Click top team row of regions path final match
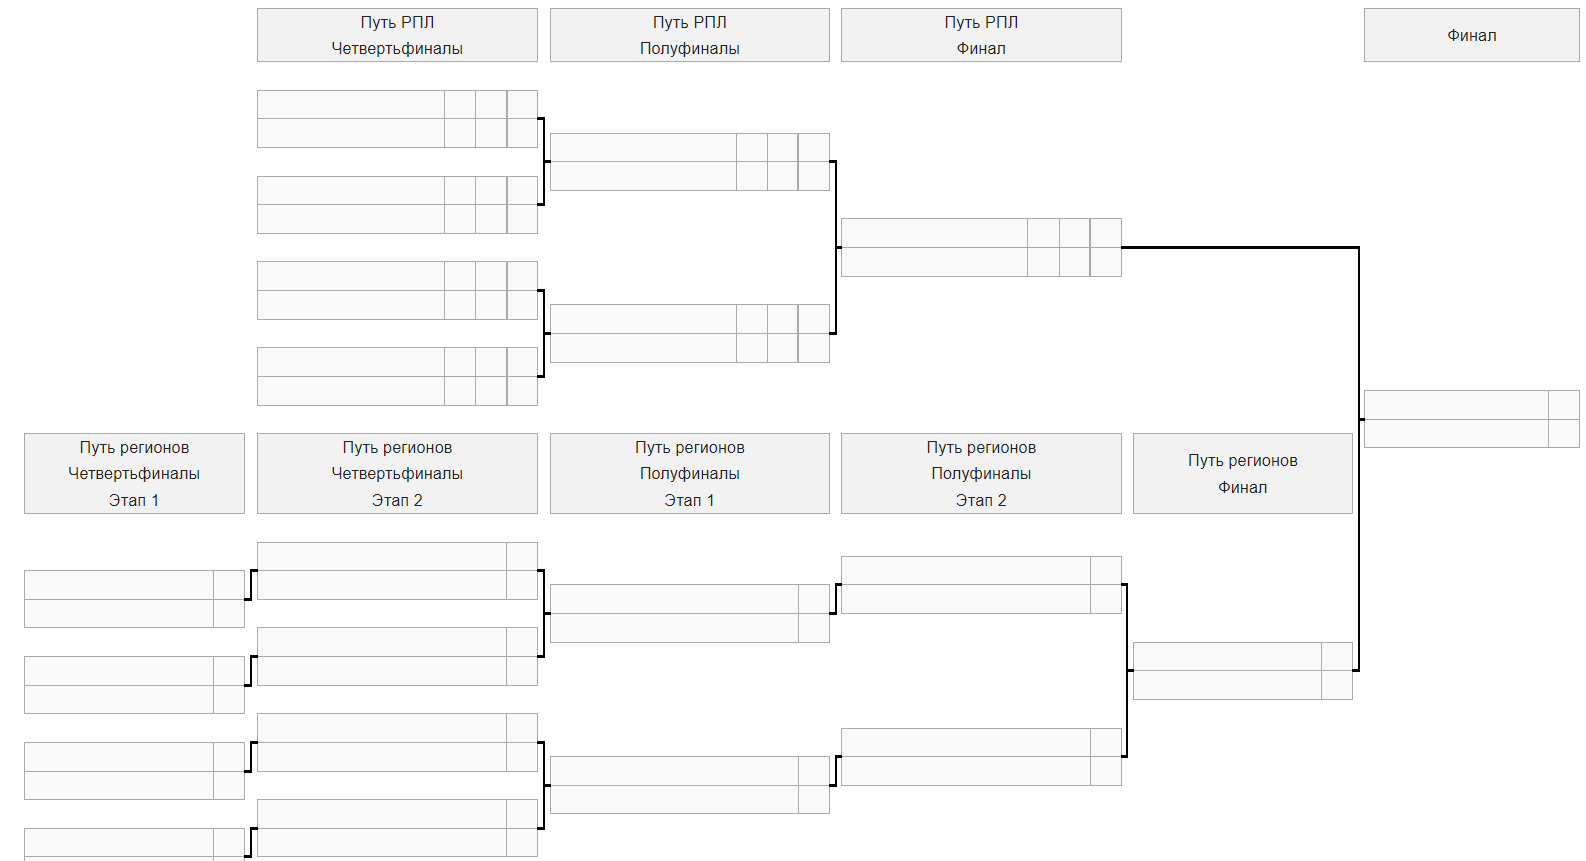 [x=1227, y=656]
